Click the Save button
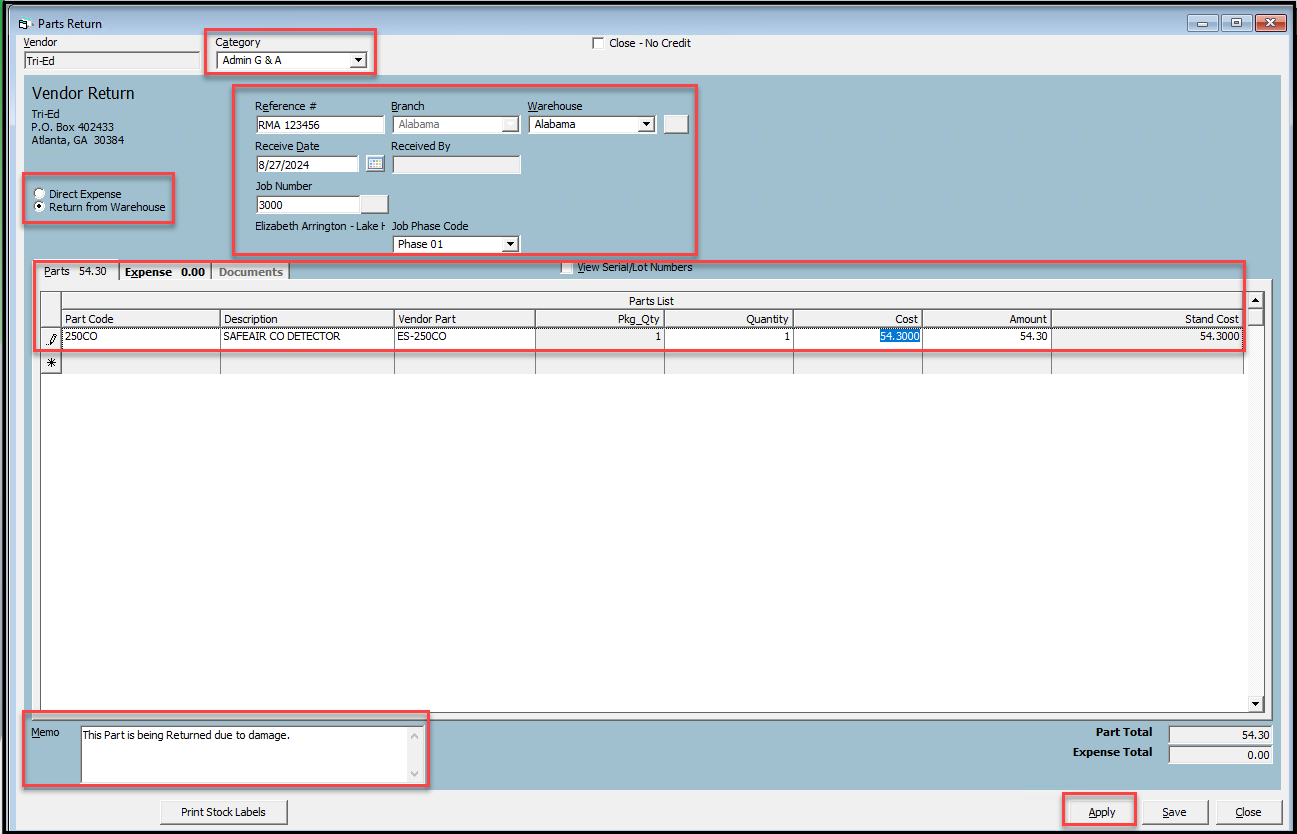This screenshot has height=834, width=1297. pyautogui.click(x=1175, y=812)
